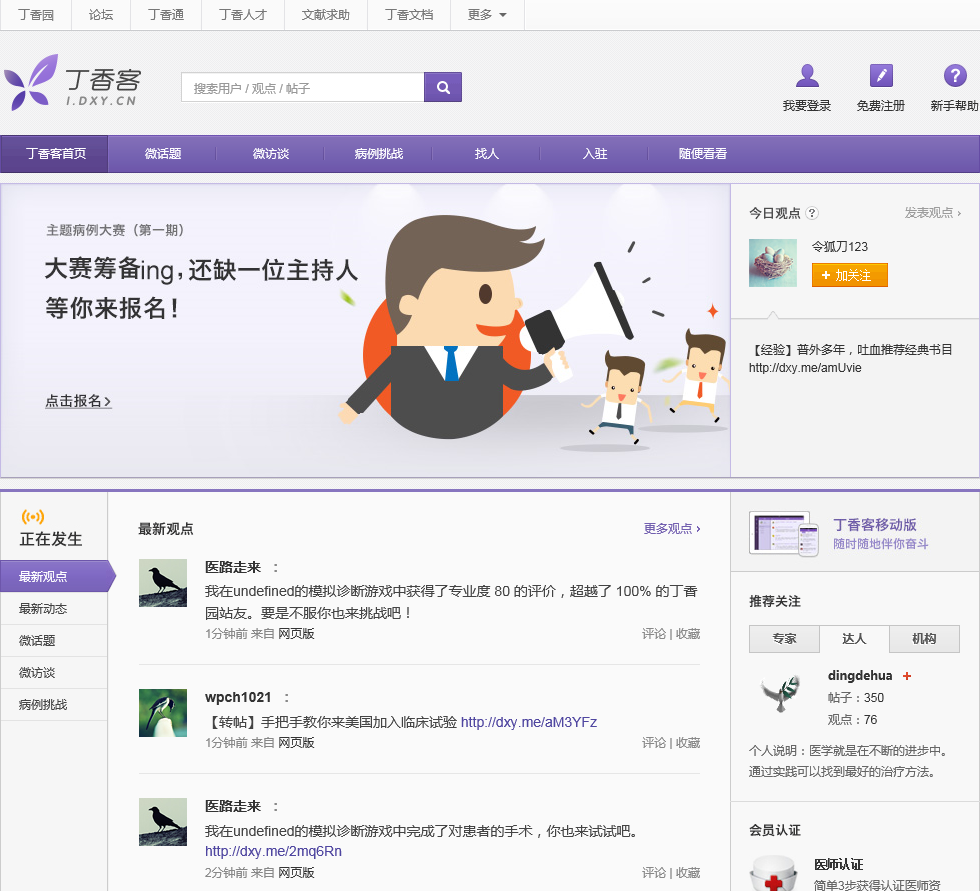Open wpch1021 username link

click(238, 697)
